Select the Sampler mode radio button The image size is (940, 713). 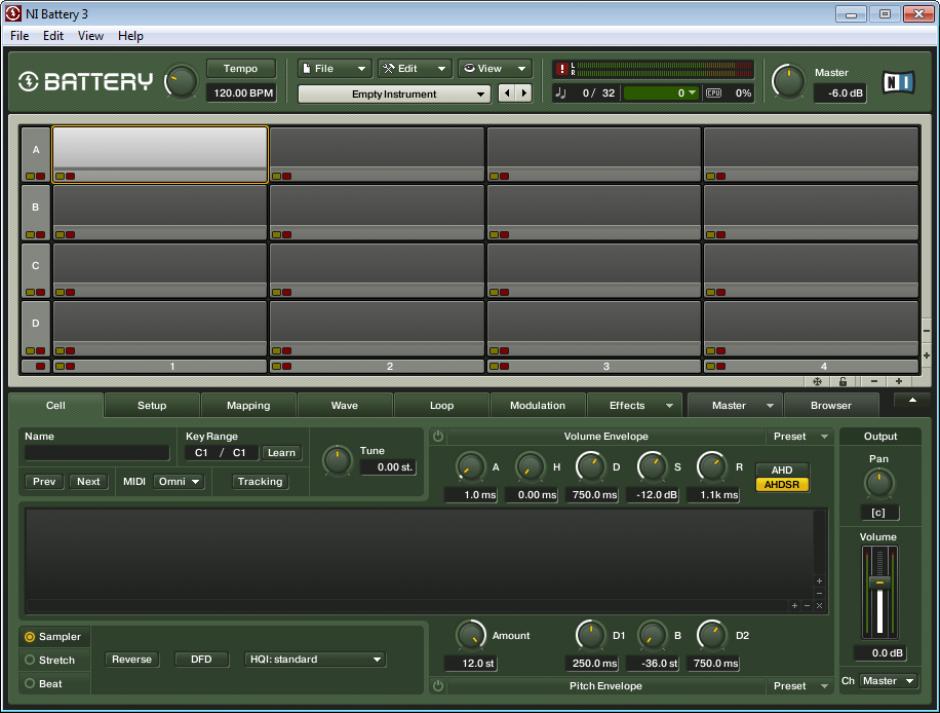tap(29, 637)
